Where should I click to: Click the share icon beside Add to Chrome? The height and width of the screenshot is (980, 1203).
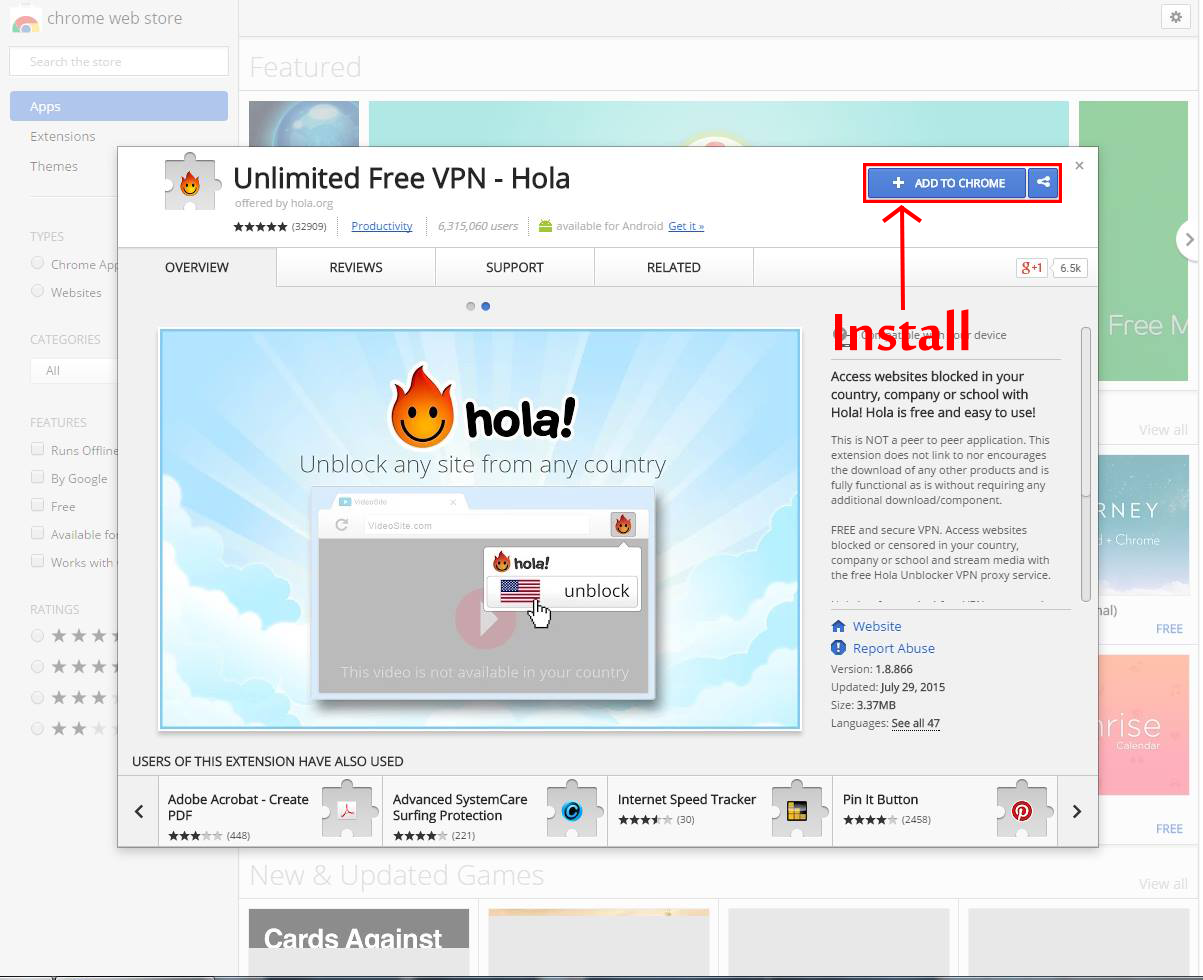tap(1043, 183)
